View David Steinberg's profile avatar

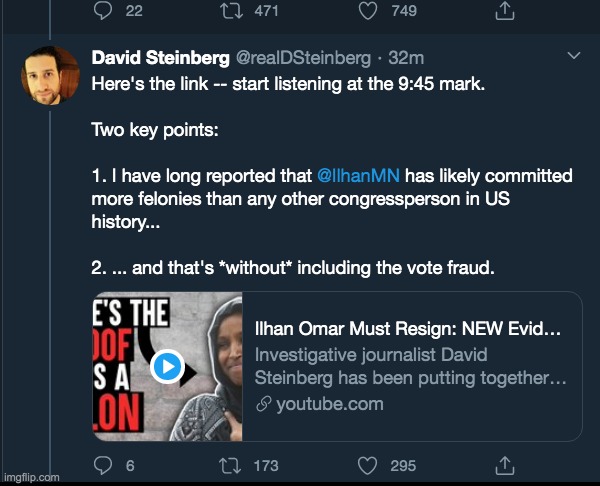coord(50,74)
